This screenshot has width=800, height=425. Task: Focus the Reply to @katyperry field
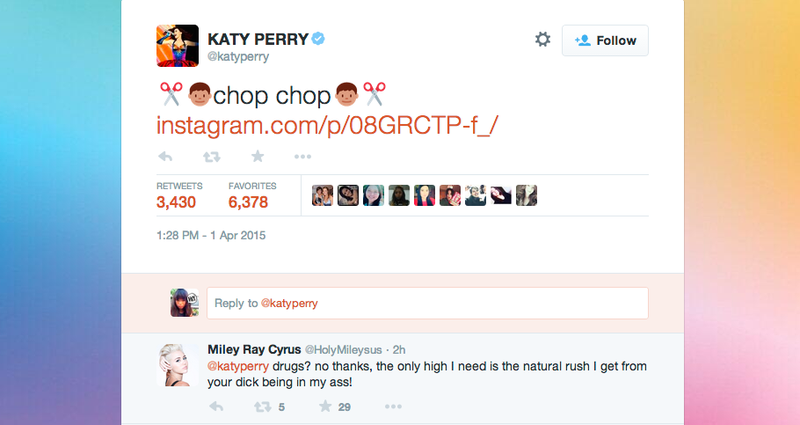(428, 303)
